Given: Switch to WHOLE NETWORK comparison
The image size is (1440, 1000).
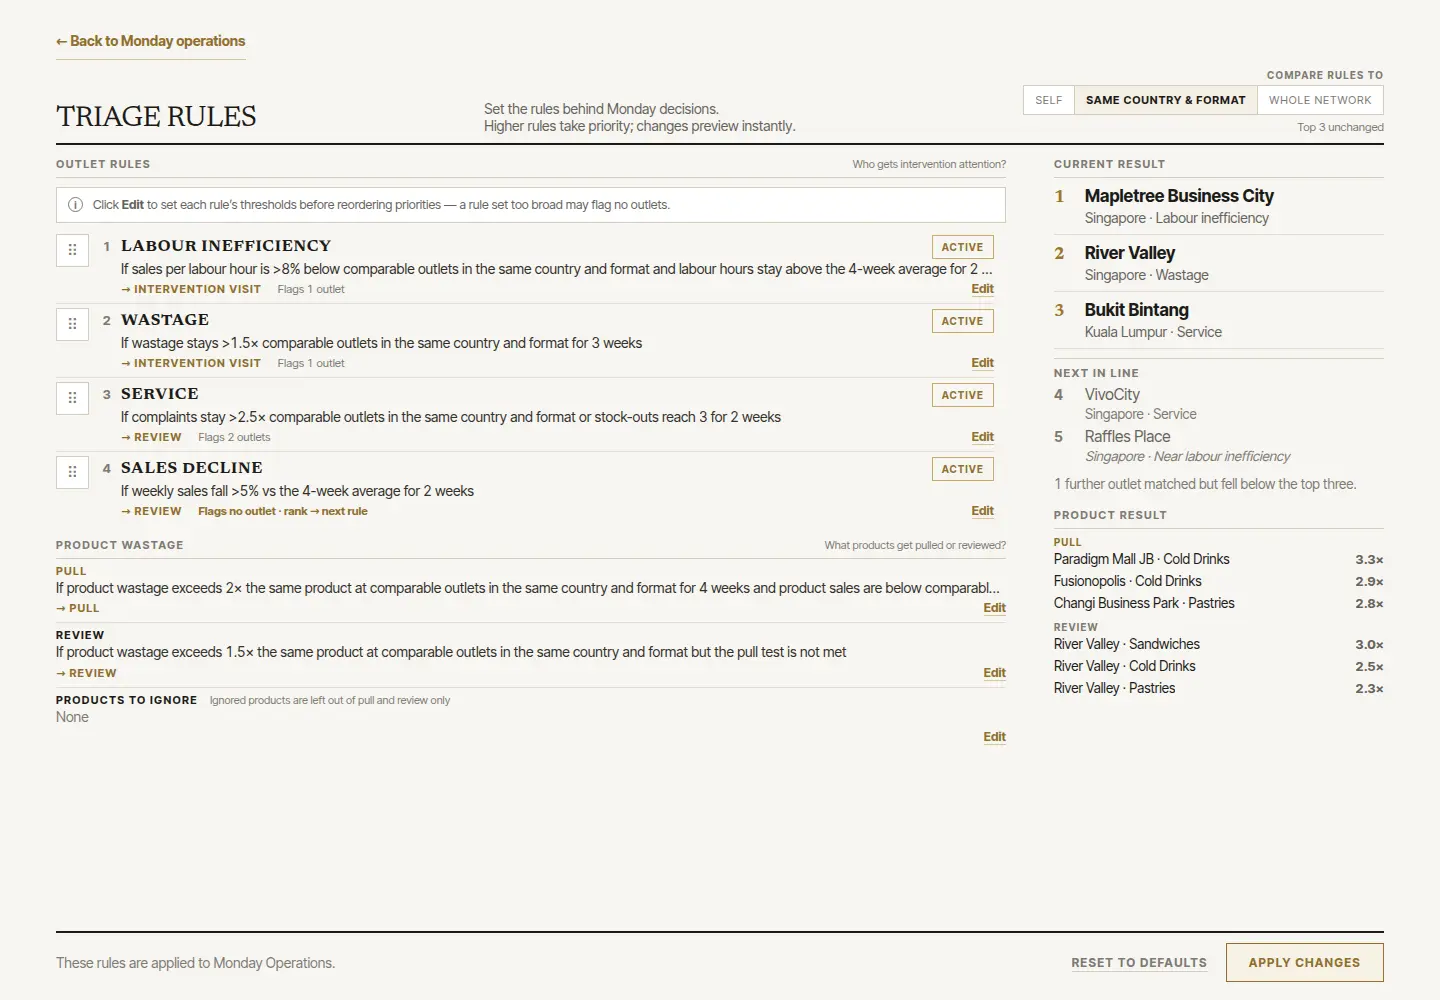Looking at the screenshot, I should point(1320,100).
